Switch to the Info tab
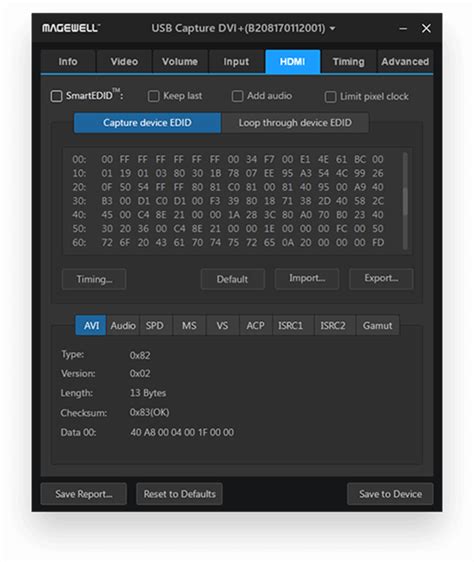The height and width of the screenshot is (562, 474). point(68,62)
